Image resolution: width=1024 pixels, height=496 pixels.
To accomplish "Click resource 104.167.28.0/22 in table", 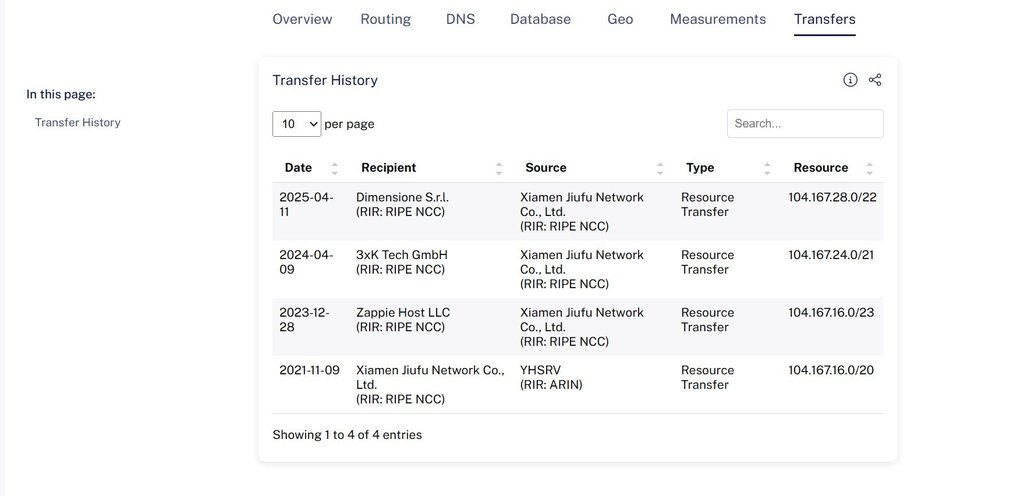I will coord(832,197).
